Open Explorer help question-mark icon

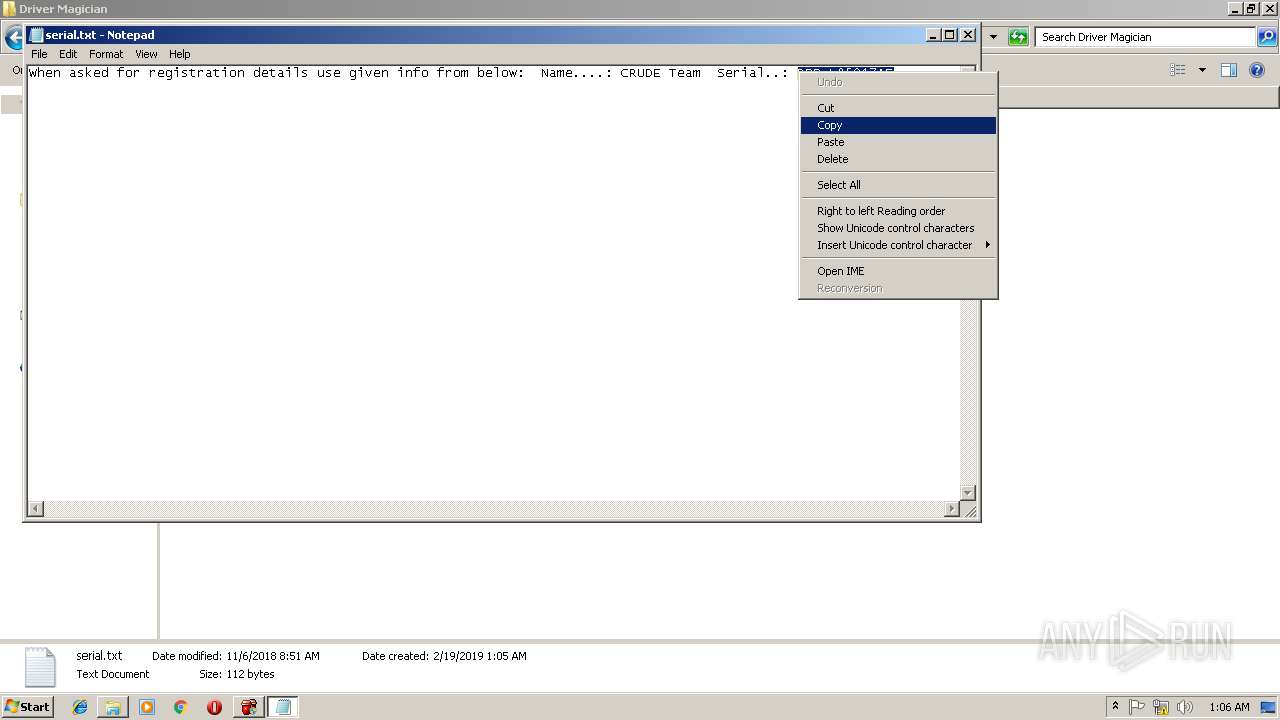click(1258, 70)
